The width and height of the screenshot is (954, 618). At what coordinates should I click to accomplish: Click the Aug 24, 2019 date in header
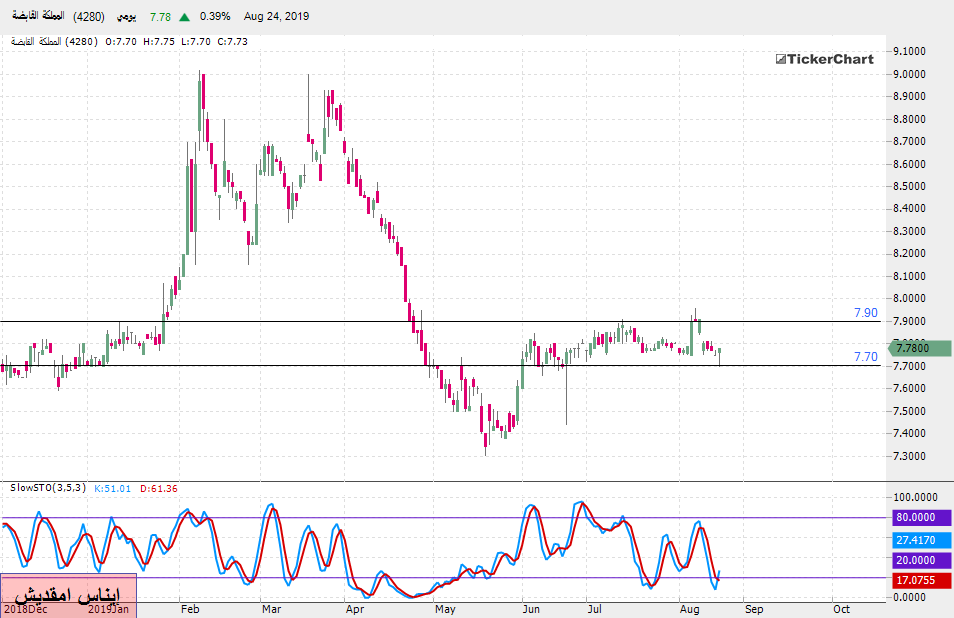[x=276, y=17]
